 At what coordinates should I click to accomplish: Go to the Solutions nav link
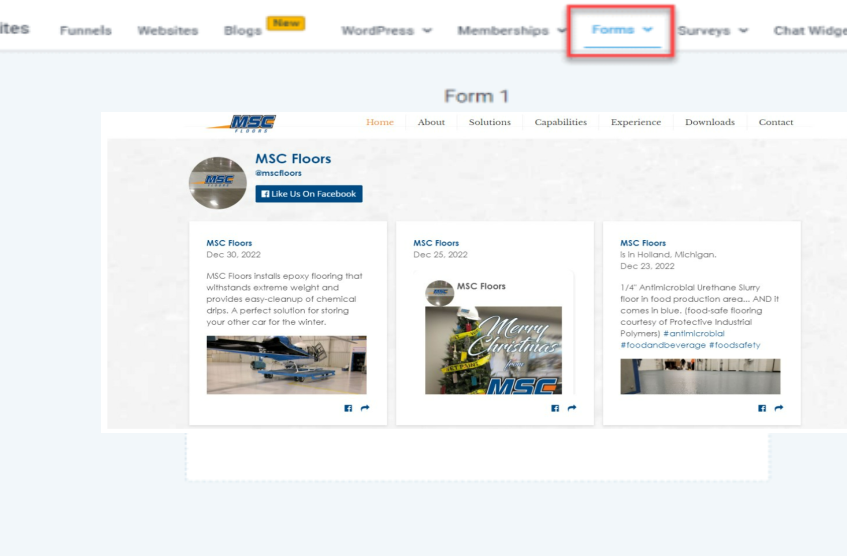tap(489, 122)
